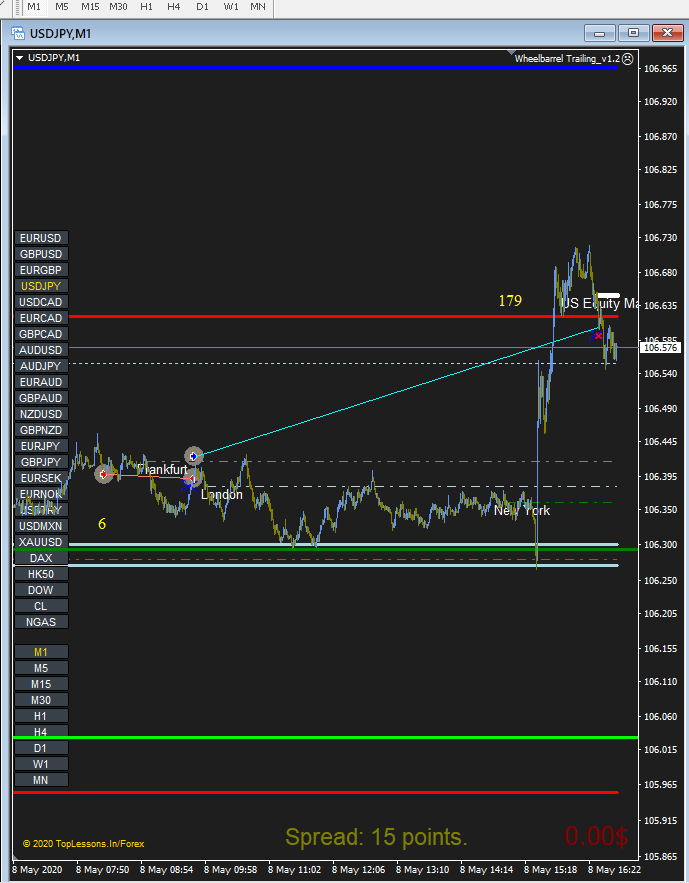Image resolution: width=689 pixels, height=883 pixels.
Task: Load the USDCAD chart button
Action: click(41, 302)
